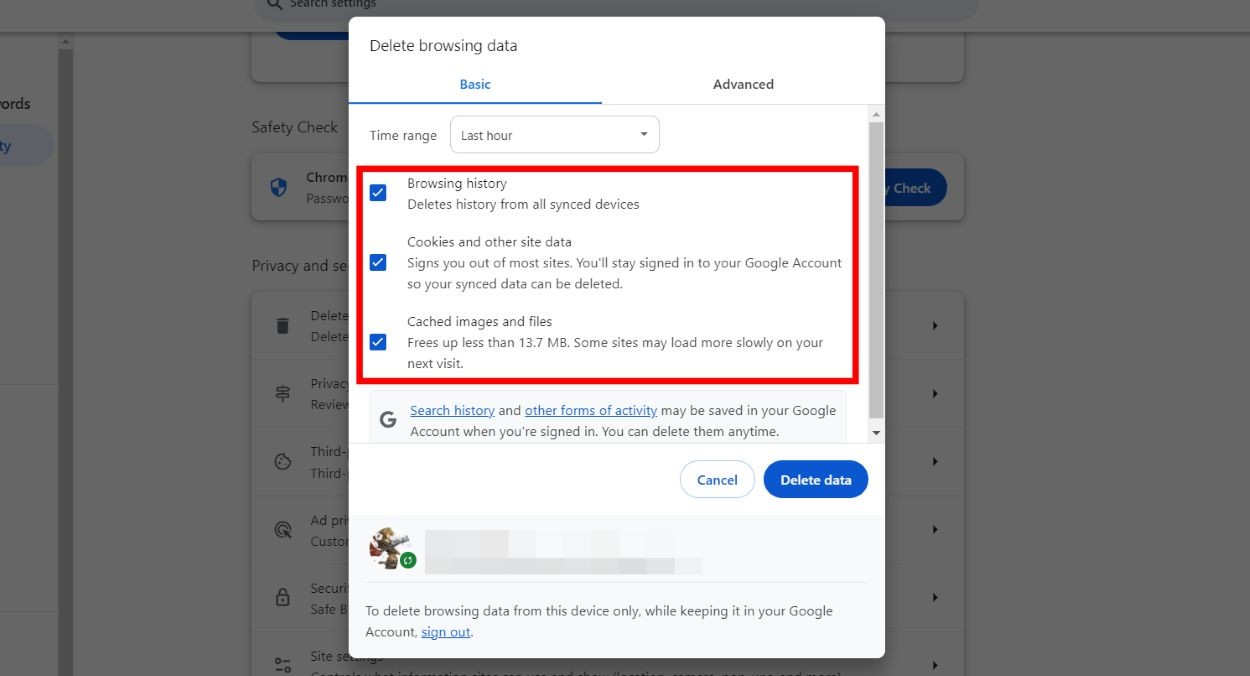Open the Time range dropdown
The image size is (1250, 676).
pos(555,135)
